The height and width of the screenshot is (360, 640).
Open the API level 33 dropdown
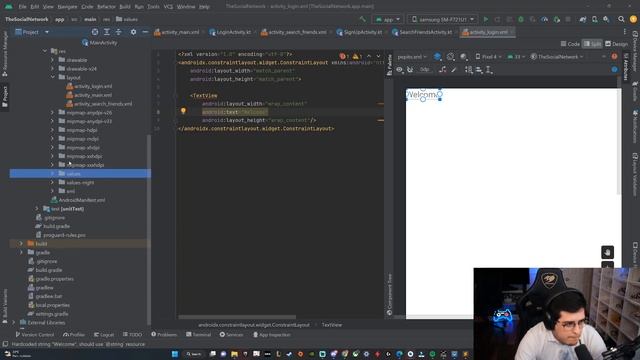point(516,57)
